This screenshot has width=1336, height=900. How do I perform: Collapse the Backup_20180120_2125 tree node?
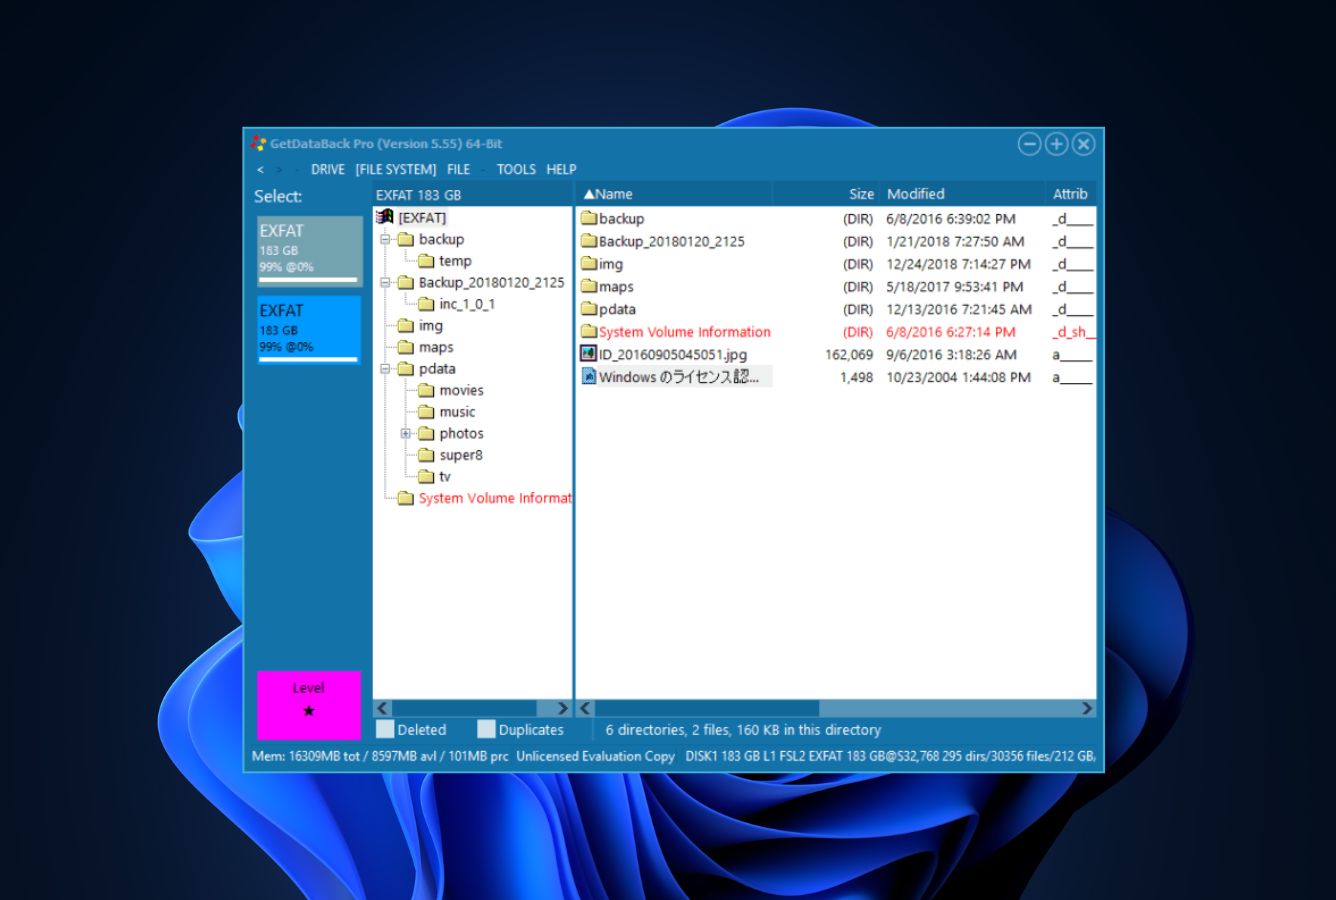385,282
